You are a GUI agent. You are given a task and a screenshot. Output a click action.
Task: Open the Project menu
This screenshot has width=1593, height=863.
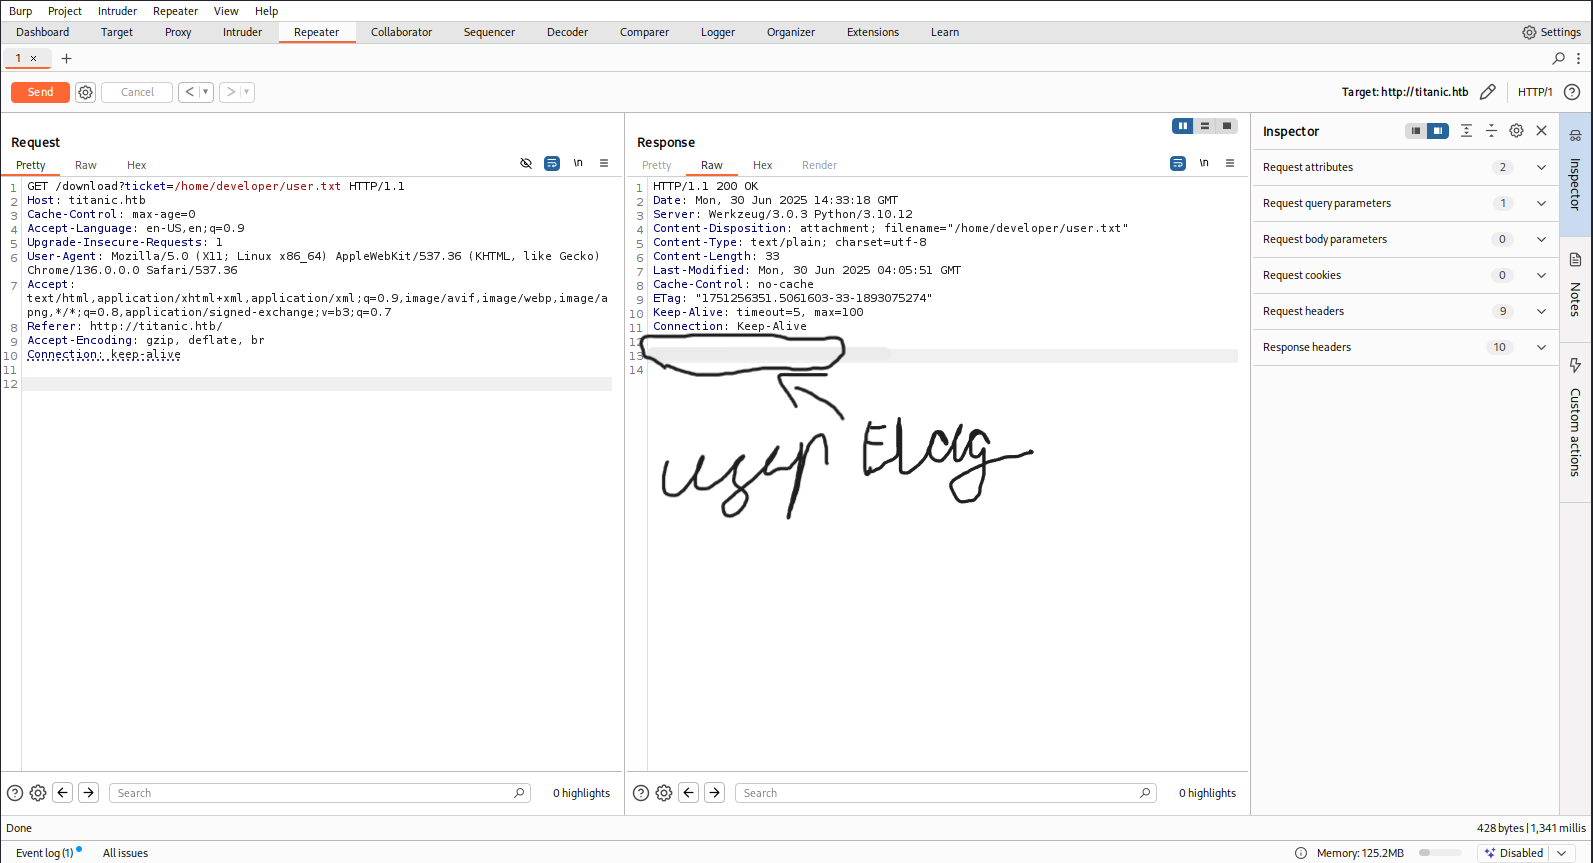pos(65,11)
